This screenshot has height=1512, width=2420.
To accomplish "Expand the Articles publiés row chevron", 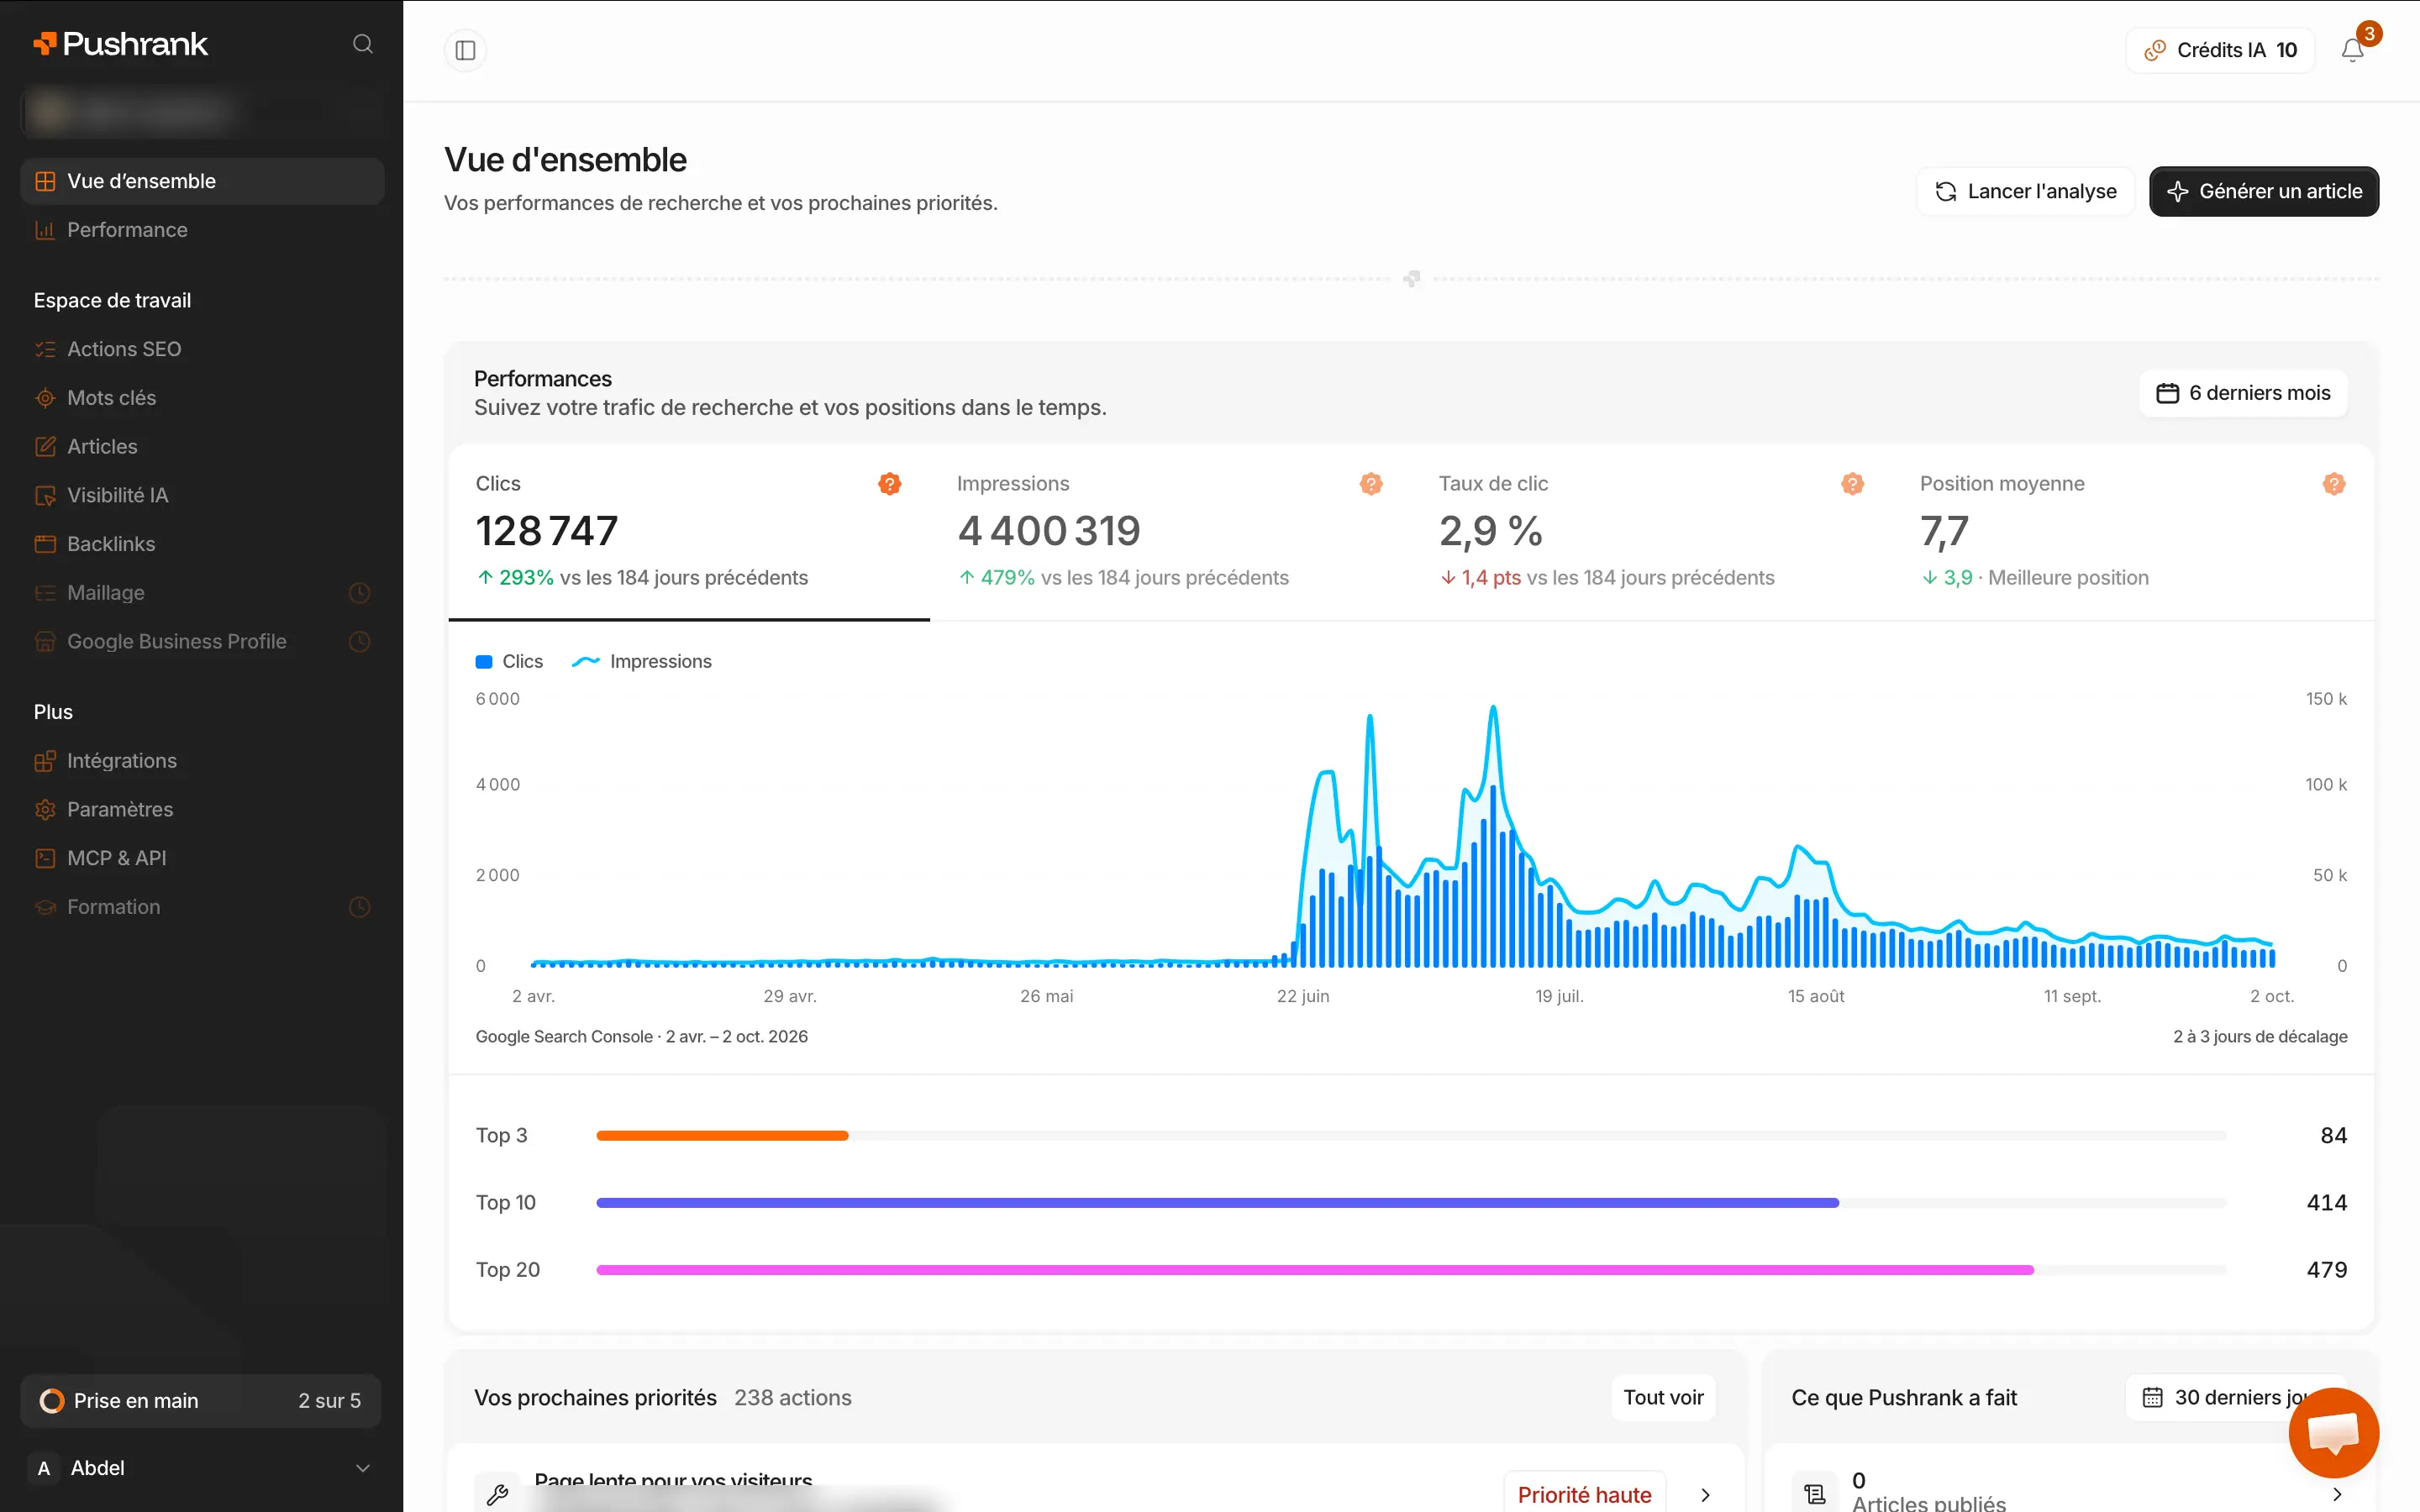I will click(x=2337, y=1494).
